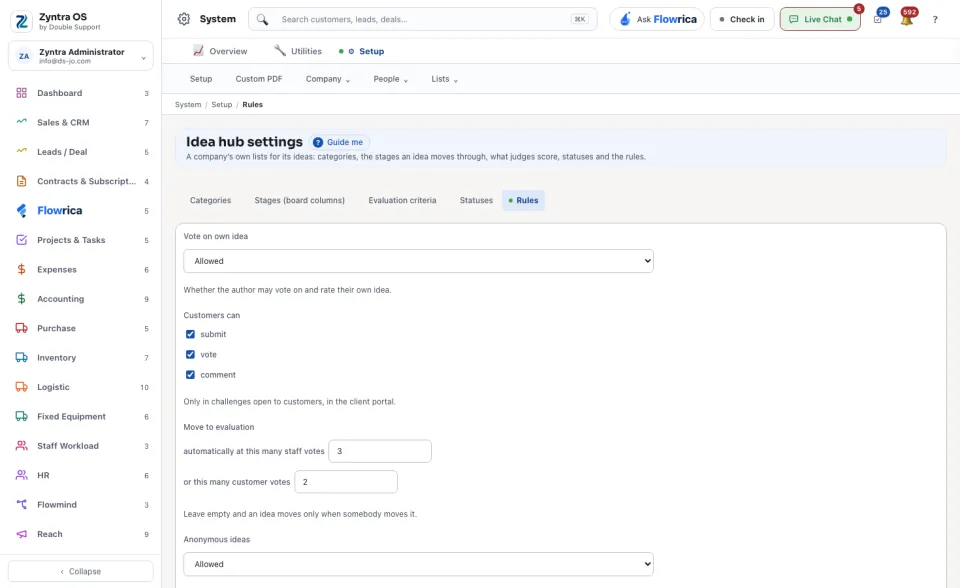Uncheck the customers can submit checkbox

click(190, 334)
